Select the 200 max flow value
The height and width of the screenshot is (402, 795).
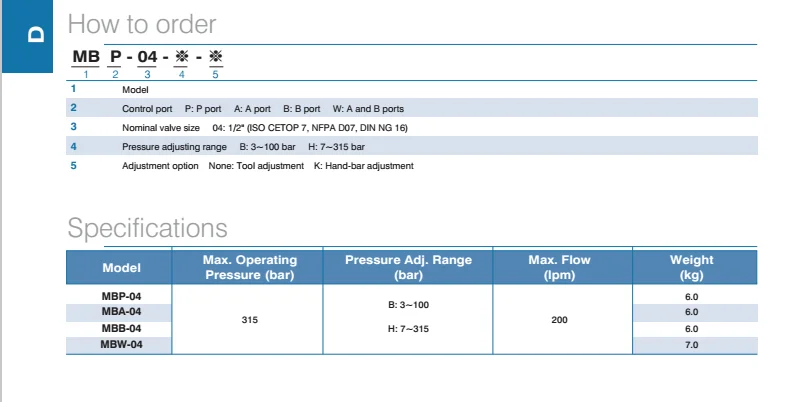559,321
